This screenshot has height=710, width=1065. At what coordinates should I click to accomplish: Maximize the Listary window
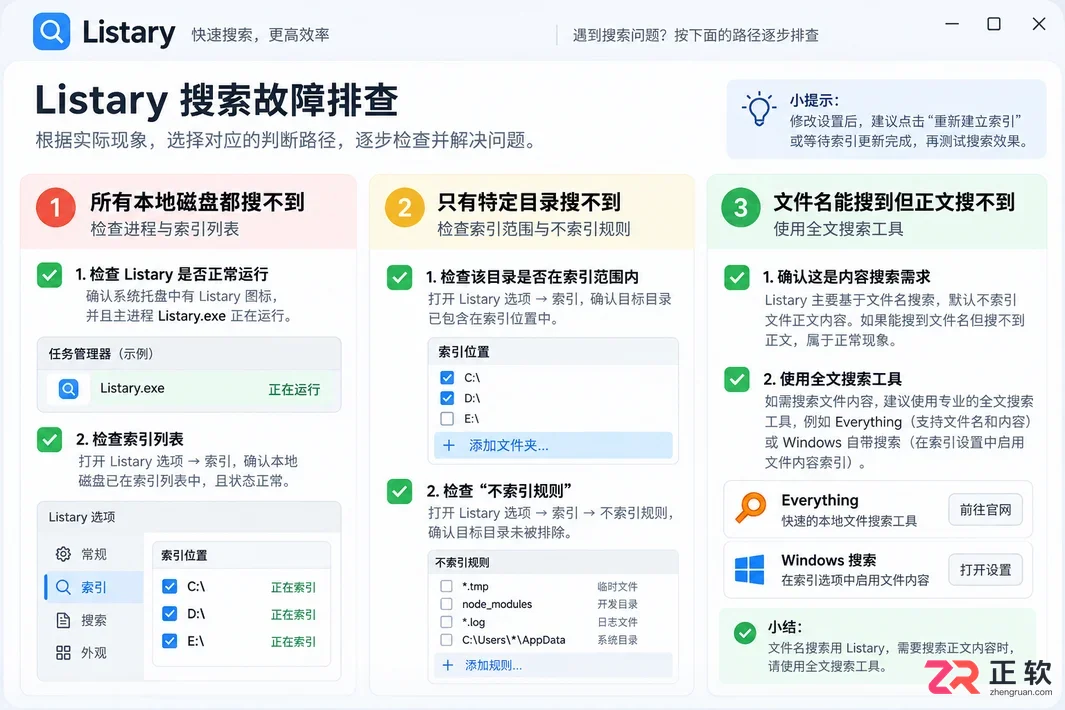994,24
